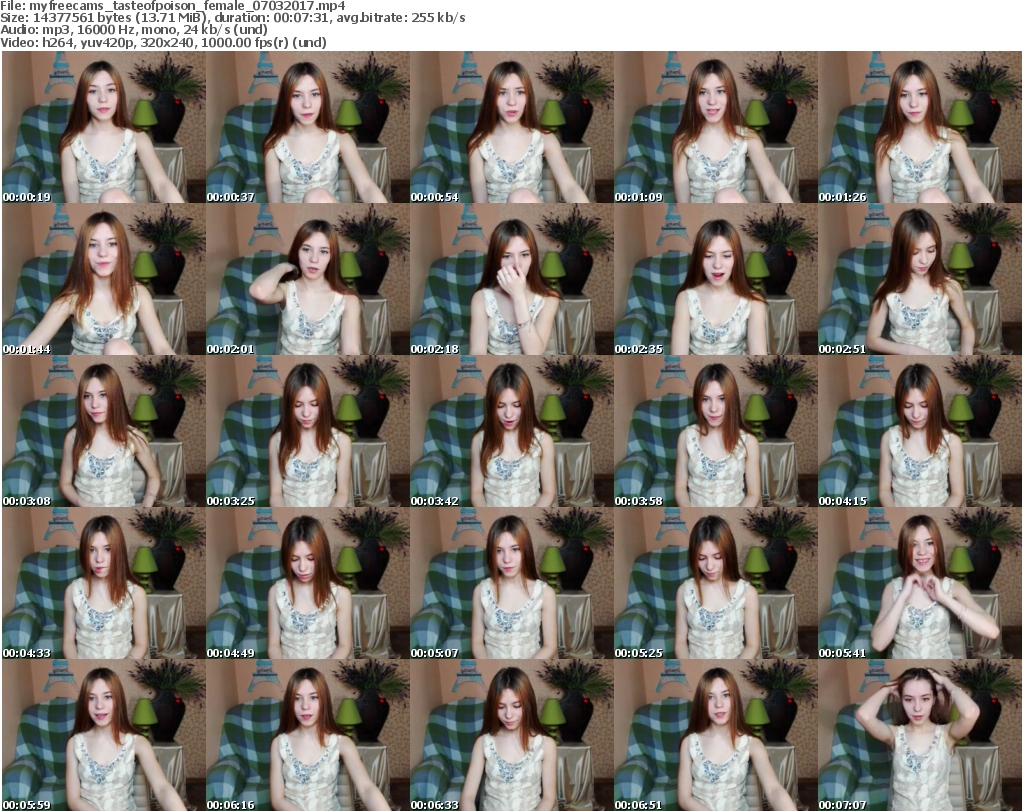
Task: Pick the thumbnail marked 00:00:54
Action: (x=512, y=127)
